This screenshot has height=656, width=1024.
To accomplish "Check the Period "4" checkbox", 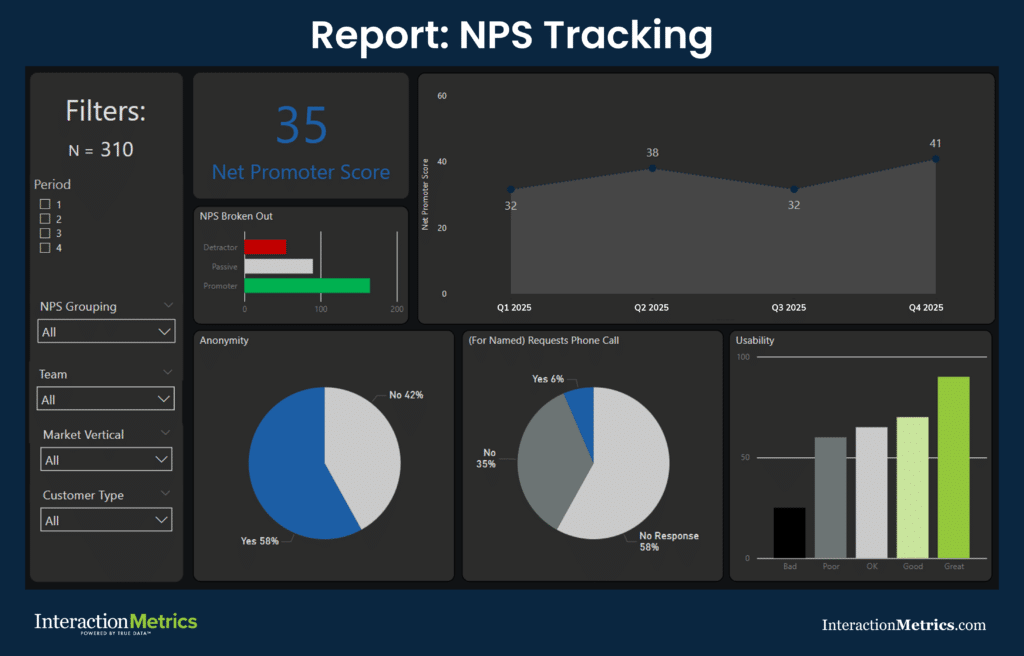I will [x=44, y=247].
